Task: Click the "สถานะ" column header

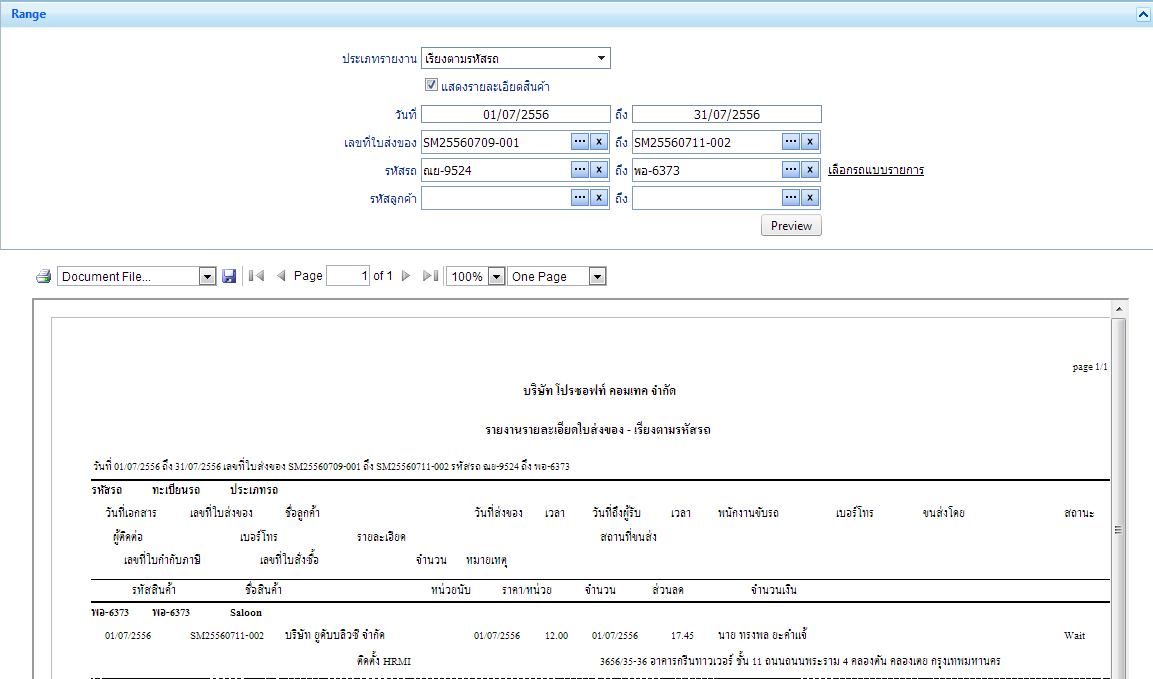Action: pos(1079,513)
